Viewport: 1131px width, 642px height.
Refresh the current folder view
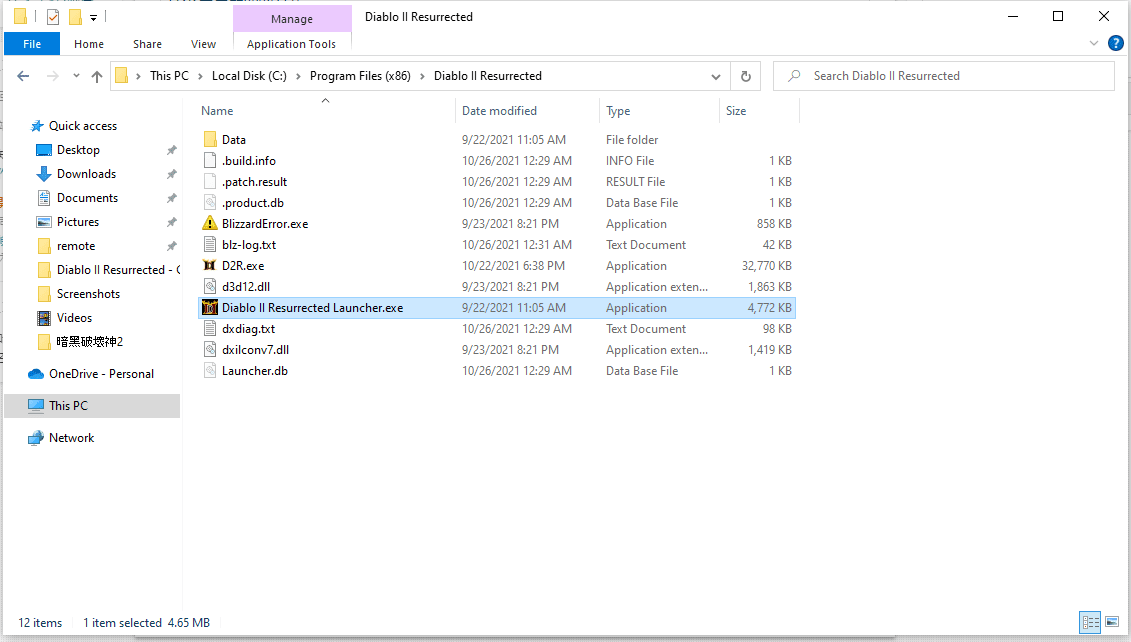pyautogui.click(x=746, y=76)
